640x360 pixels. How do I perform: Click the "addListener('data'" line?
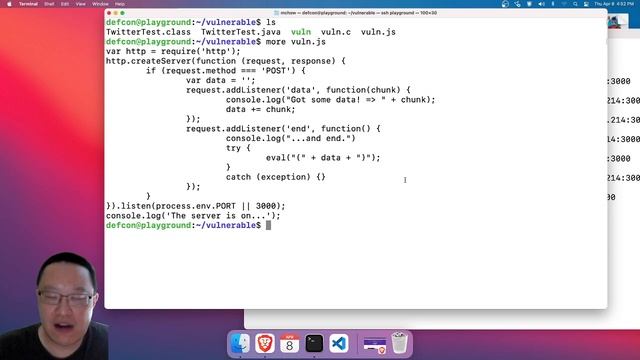(x=298, y=90)
